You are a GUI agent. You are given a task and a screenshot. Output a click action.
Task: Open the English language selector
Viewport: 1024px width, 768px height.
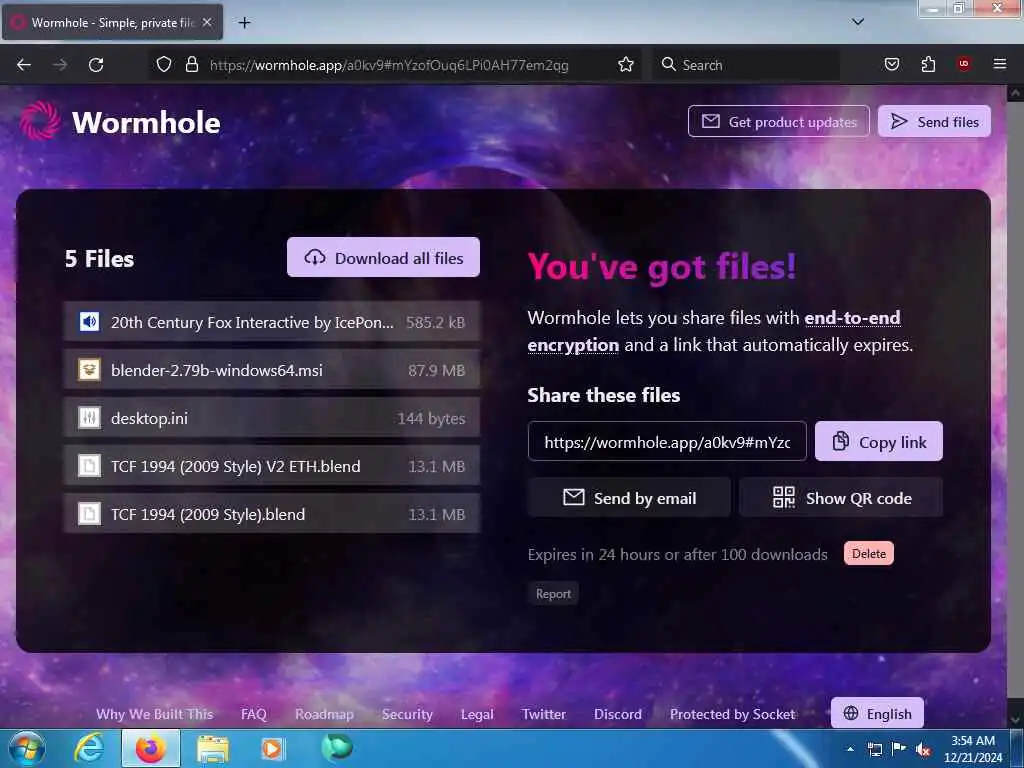point(877,713)
